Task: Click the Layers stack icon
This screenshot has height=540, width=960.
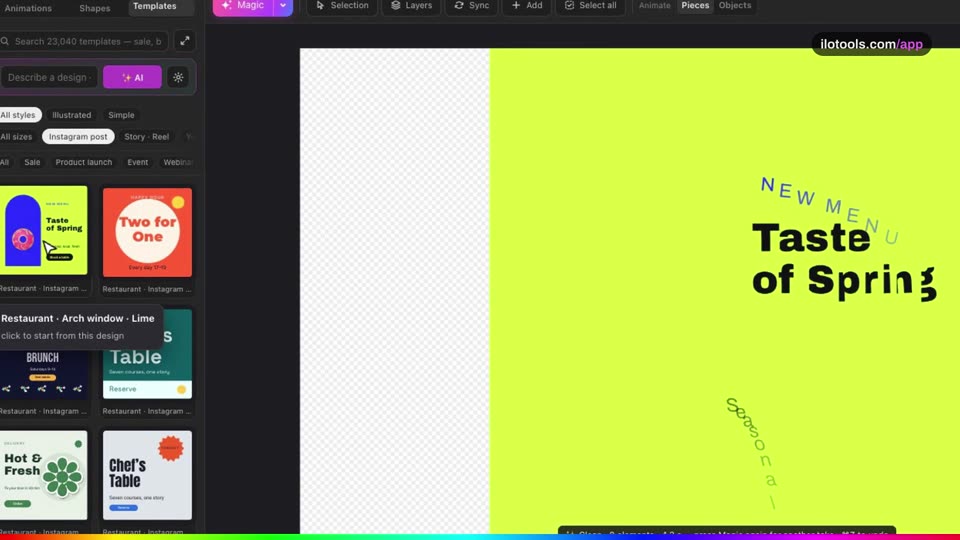Action: pos(396,5)
